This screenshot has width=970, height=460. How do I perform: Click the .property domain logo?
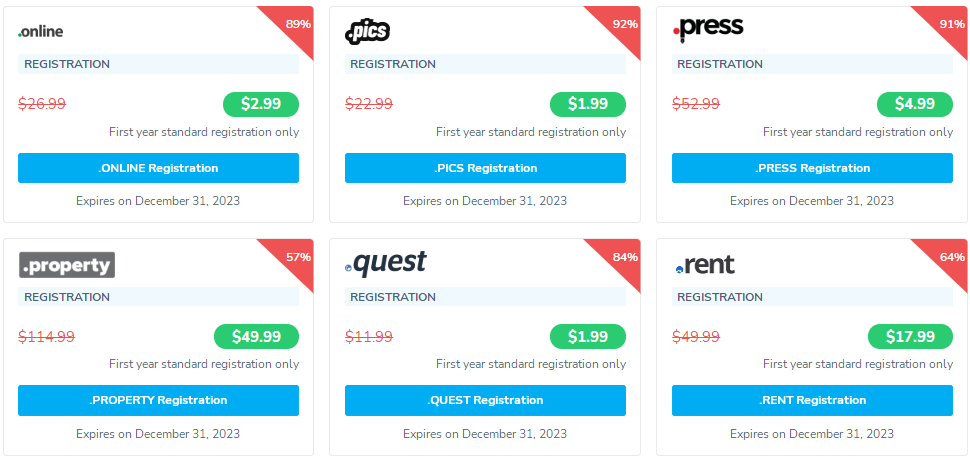point(67,265)
